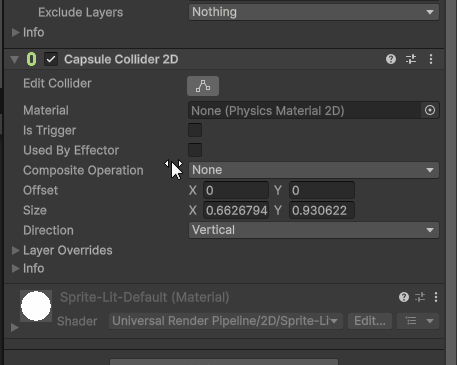Disable the Capsule Collider 2D component checkbox
Image resolution: width=457 pixels, height=365 pixels.
point(51,59)
